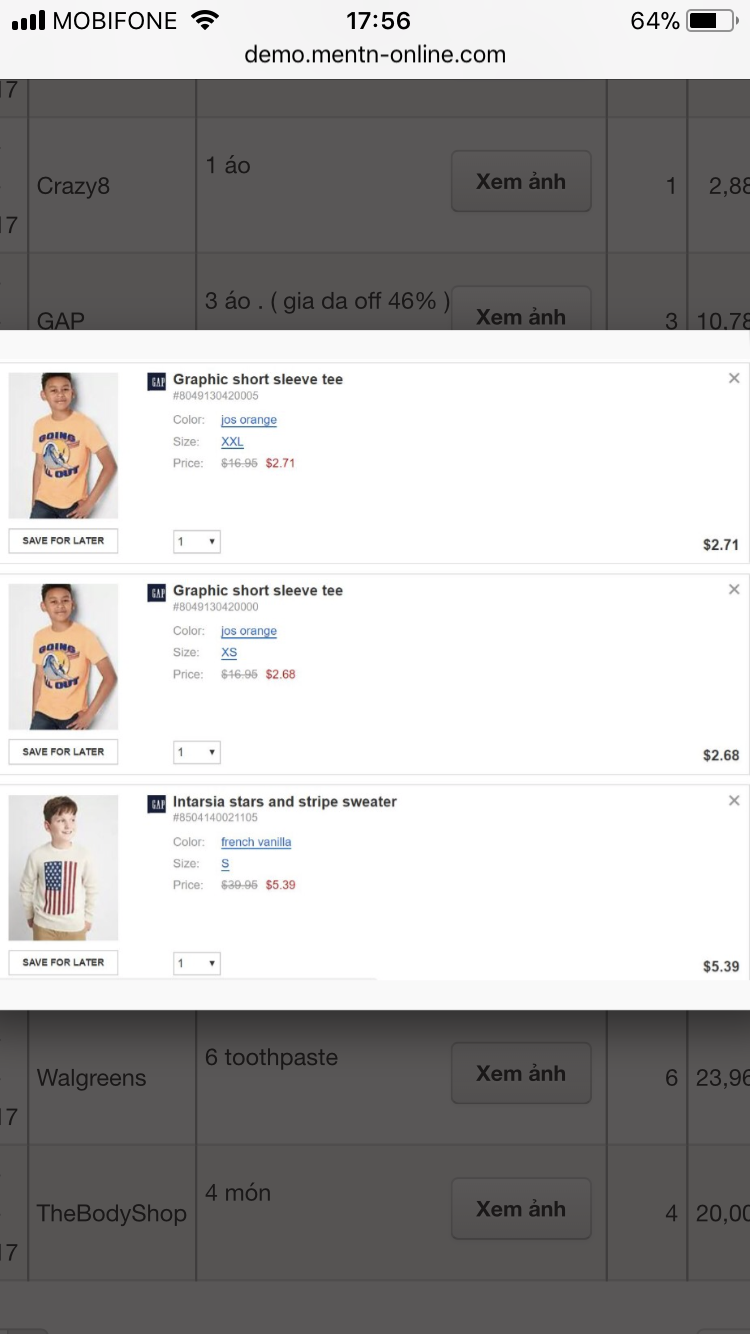750x1334 pixels.
Task: Click GAP logo beside the XS tee
Action: 157,592
